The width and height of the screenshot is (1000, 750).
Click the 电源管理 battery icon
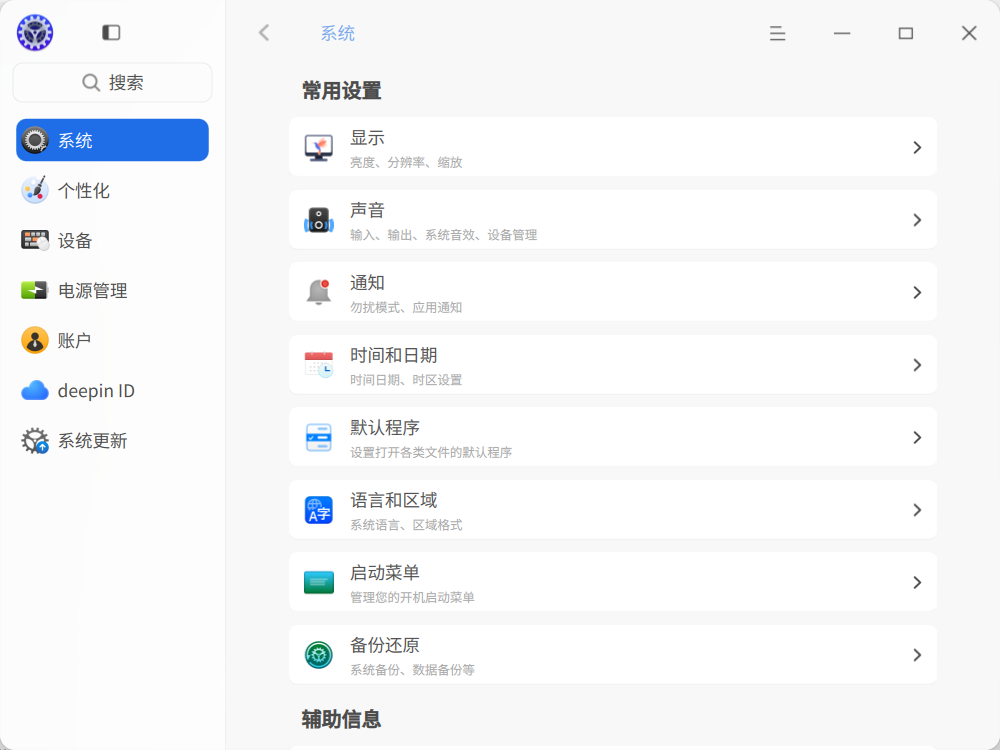point(34,290)
